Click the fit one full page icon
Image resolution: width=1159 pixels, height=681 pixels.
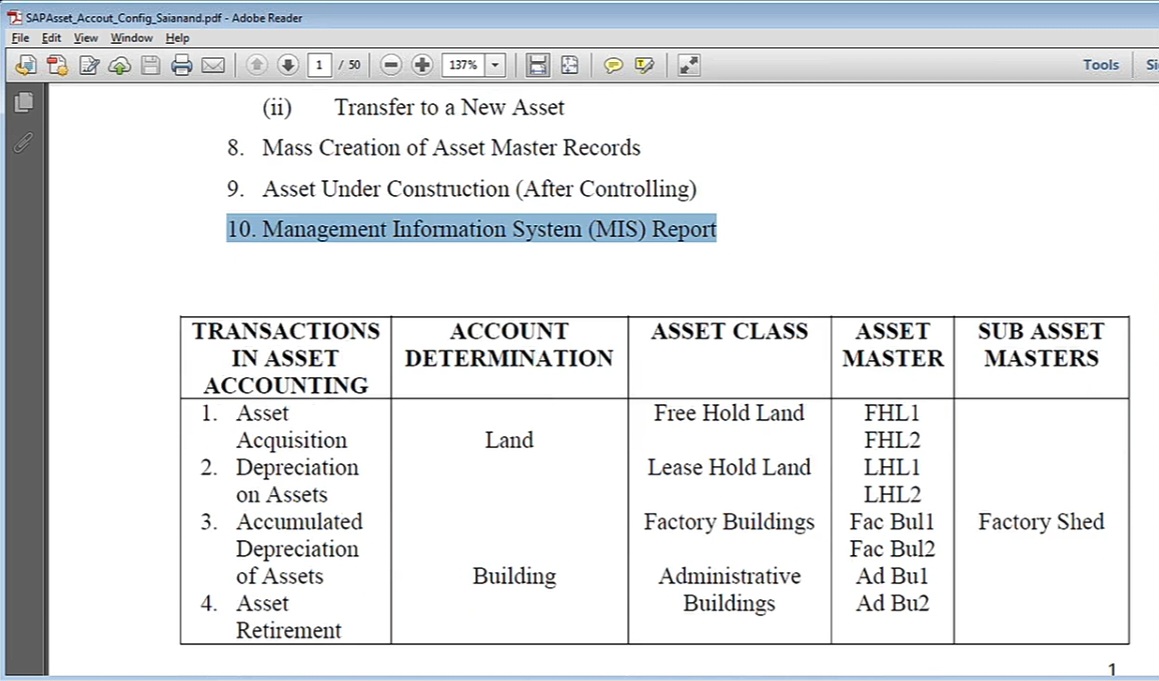click(570, 65)
